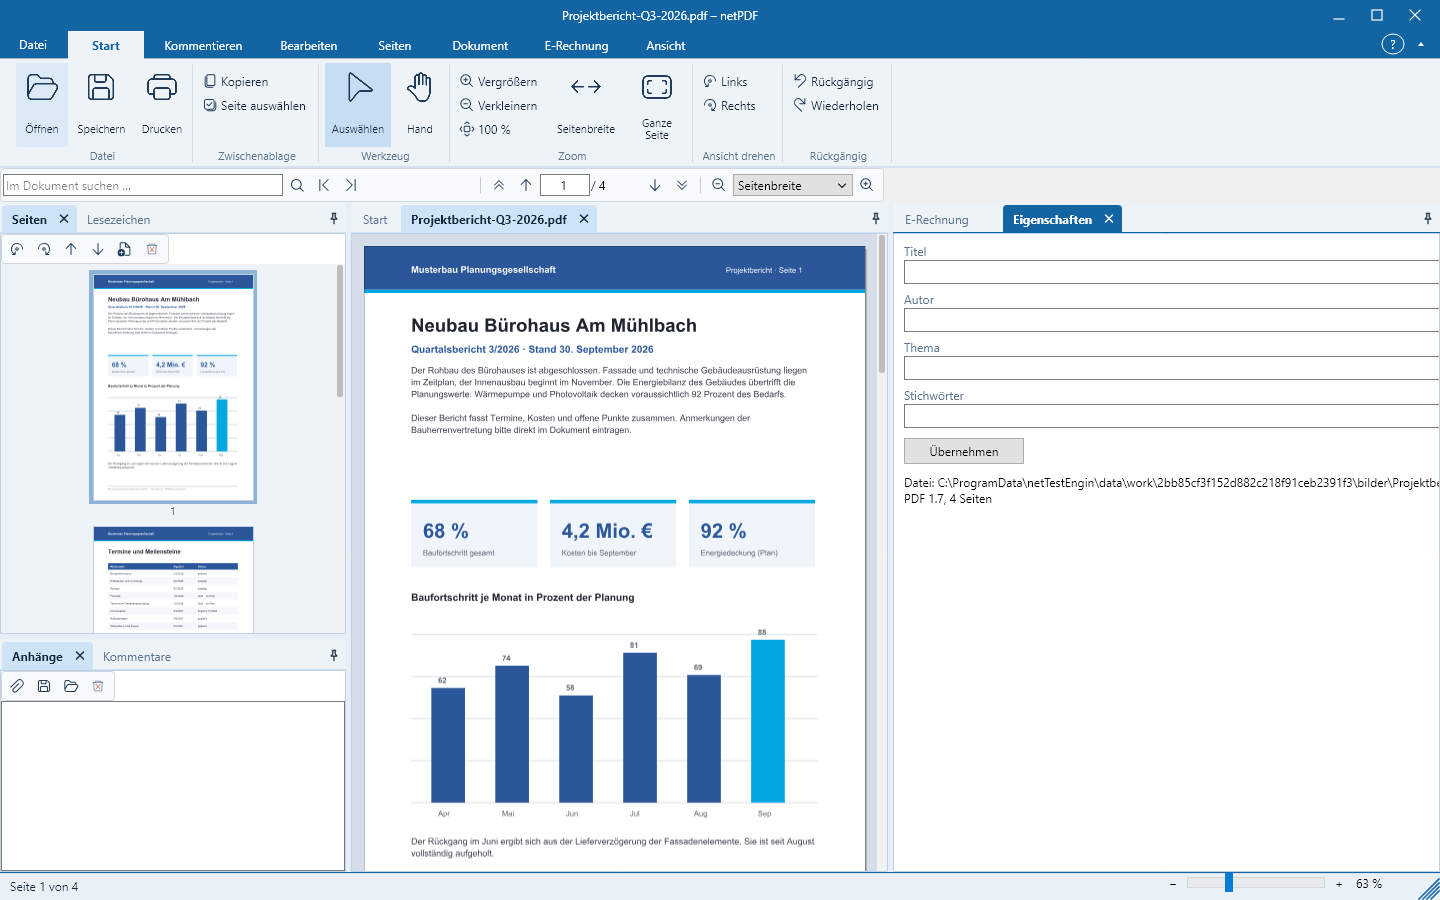This screenshot has height=900, width=1440.
Task: Delete page icon in Seiten toolbar
Action: click(152, 249)
